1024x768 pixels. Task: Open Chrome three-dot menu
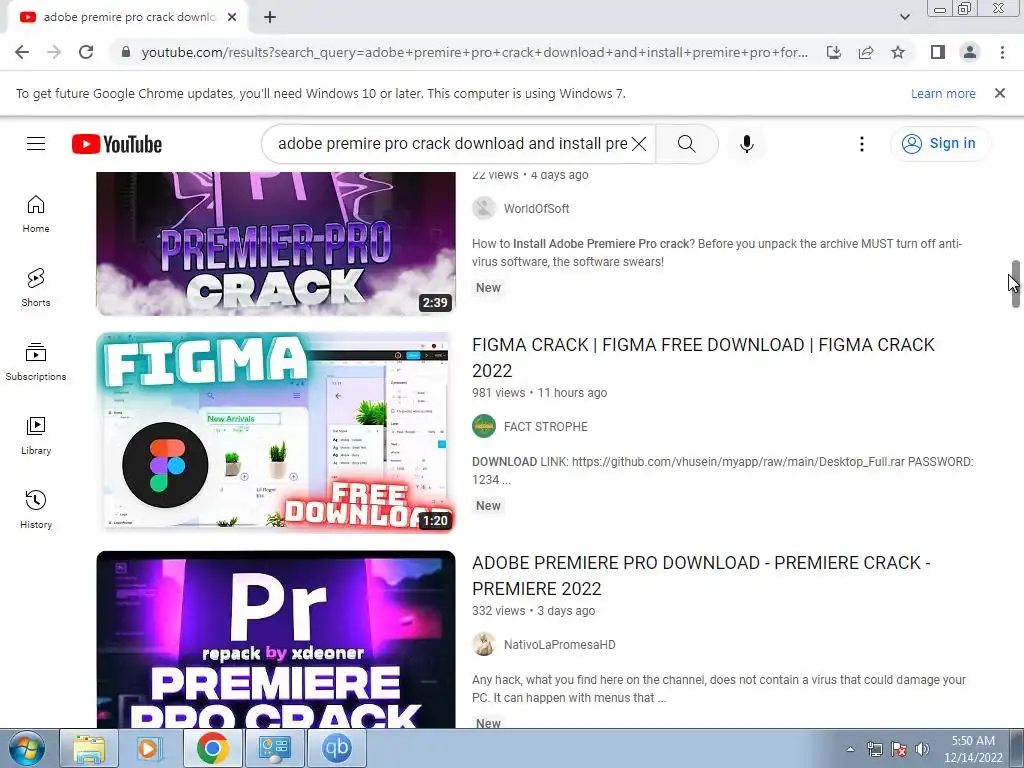1002,52
